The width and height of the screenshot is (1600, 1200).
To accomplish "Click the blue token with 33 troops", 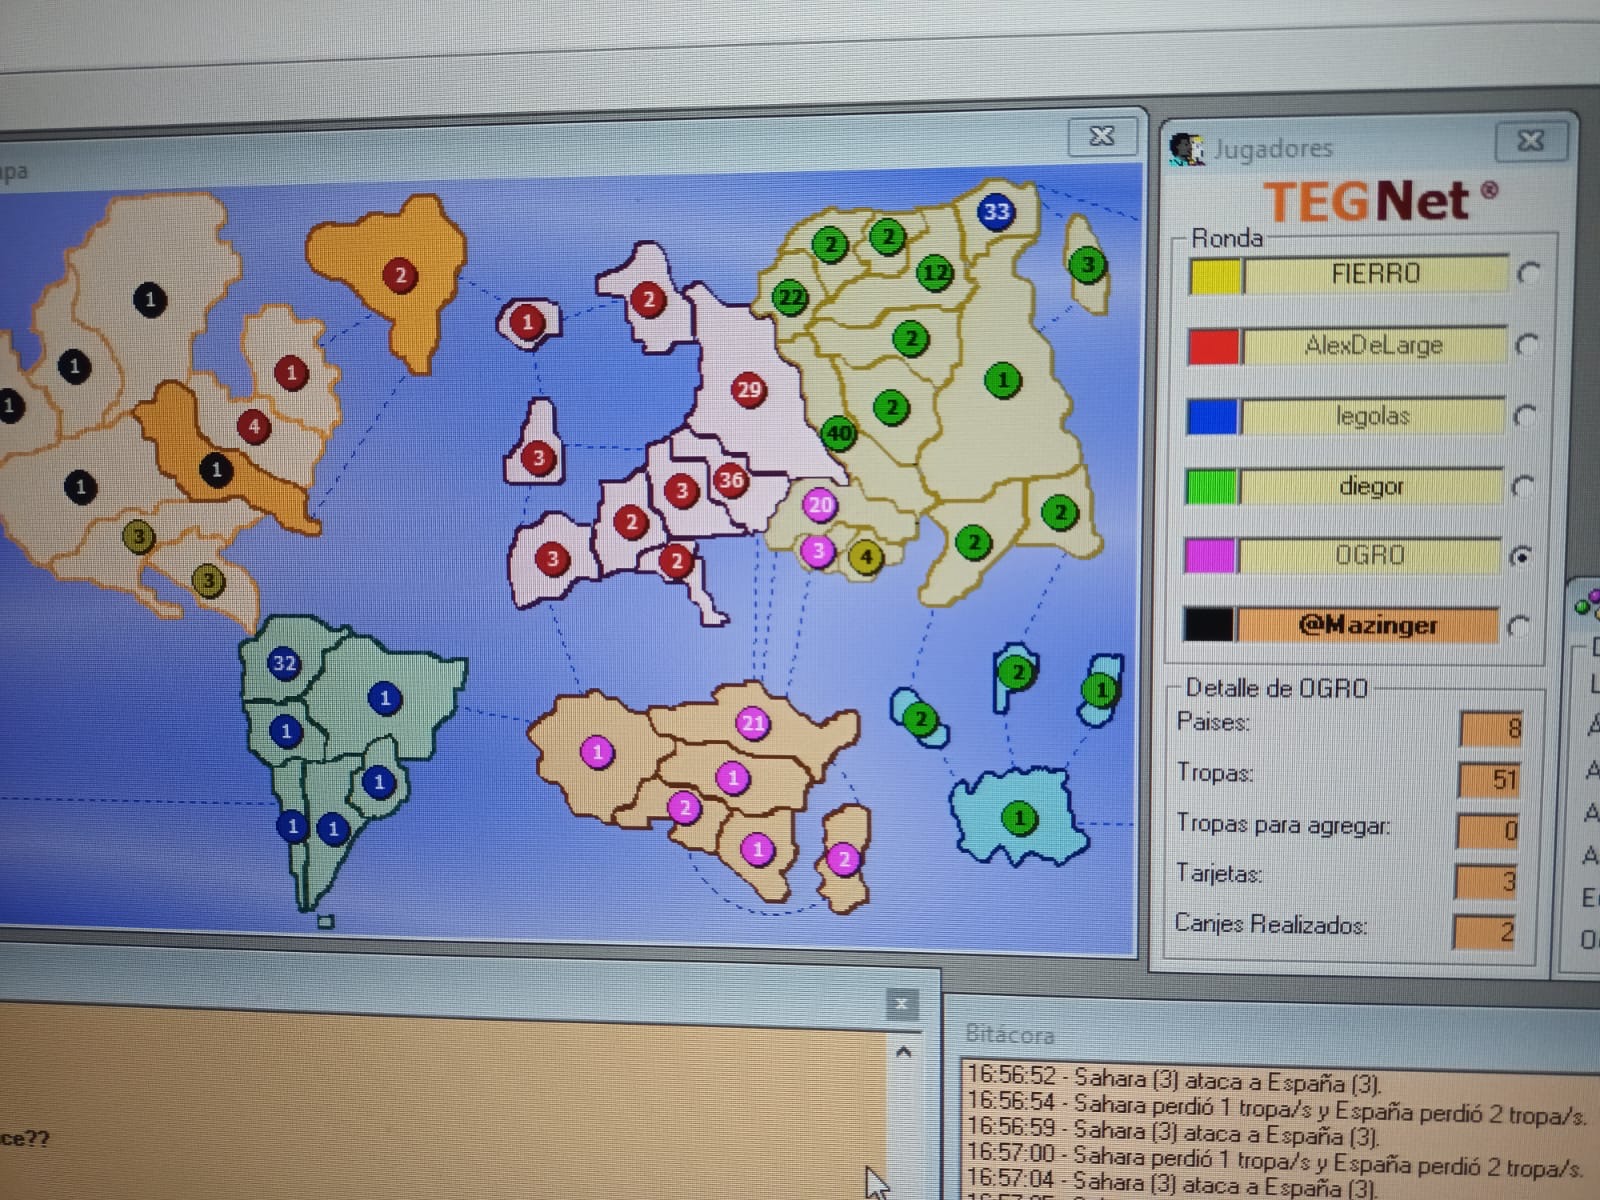I will tap(996, 212).
